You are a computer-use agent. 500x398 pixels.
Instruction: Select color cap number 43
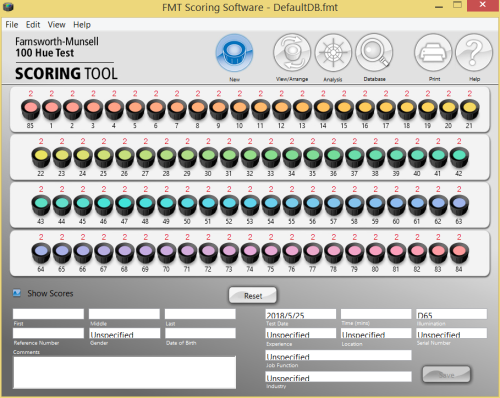pyautogui.click(x=41, y=205)
